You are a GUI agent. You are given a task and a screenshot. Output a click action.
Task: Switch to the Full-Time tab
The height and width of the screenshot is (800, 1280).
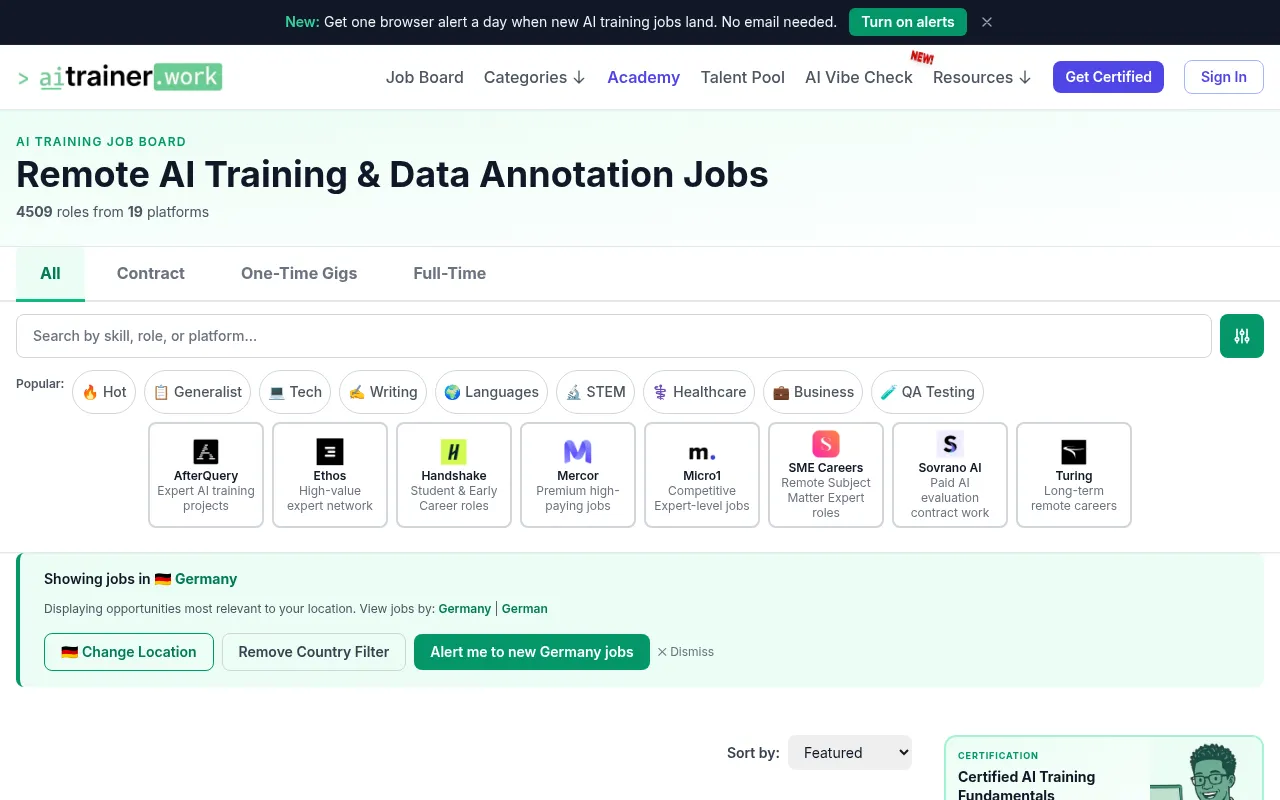pos(450,273)
